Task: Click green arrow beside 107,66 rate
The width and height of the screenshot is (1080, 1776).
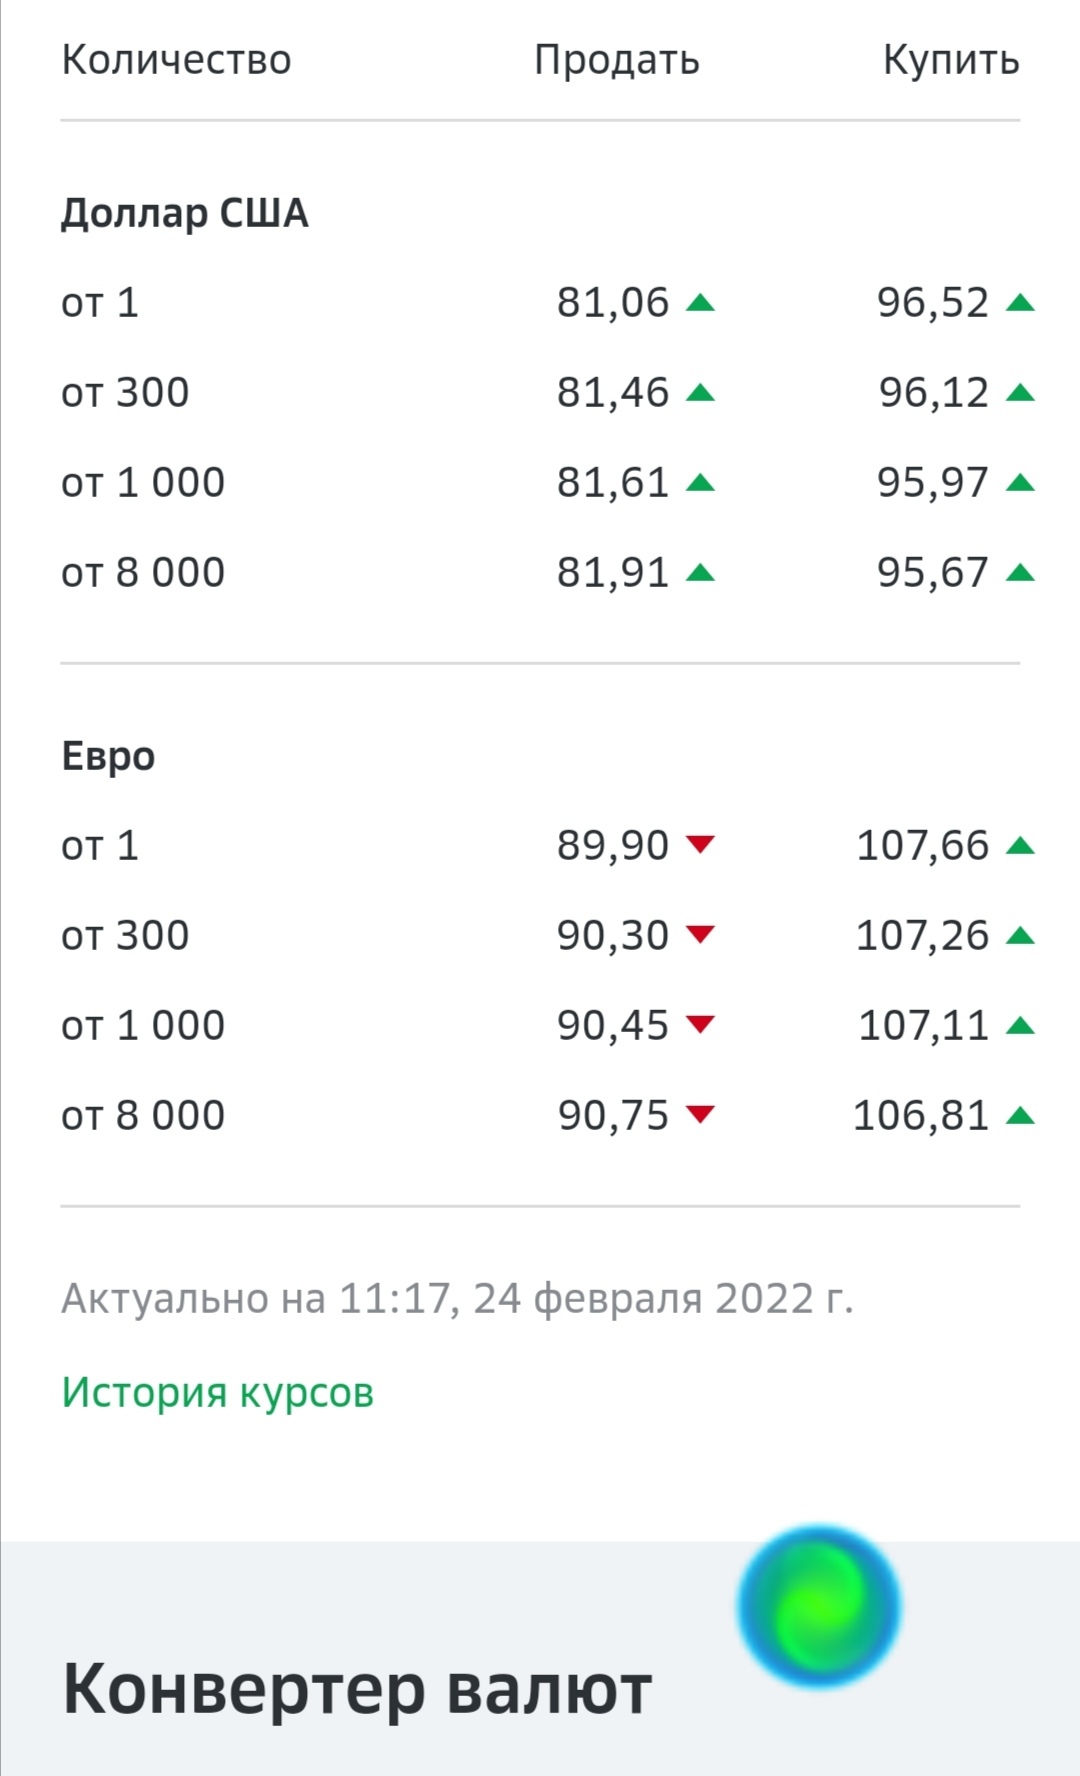Action: point(1020,846)
